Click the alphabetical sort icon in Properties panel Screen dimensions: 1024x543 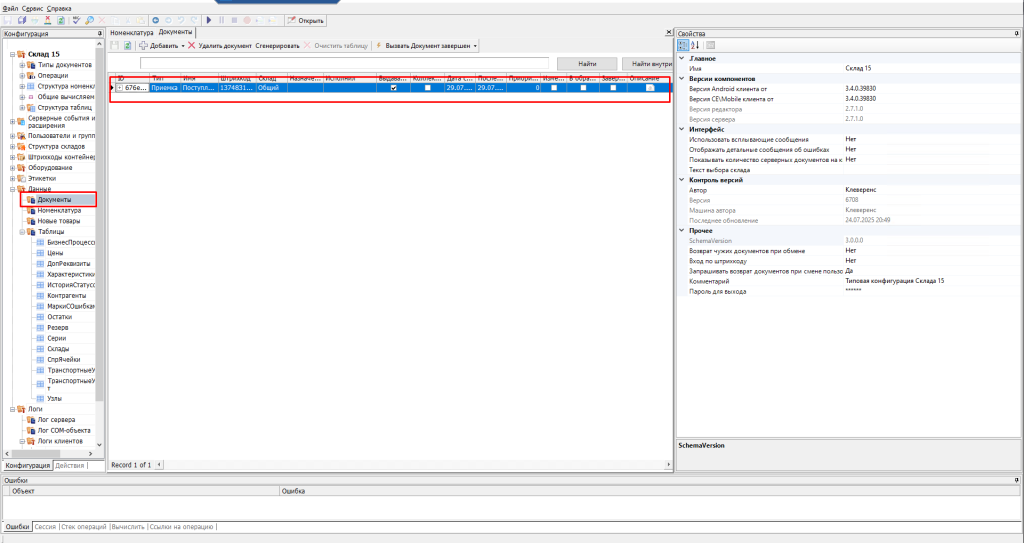pos(696,45)
